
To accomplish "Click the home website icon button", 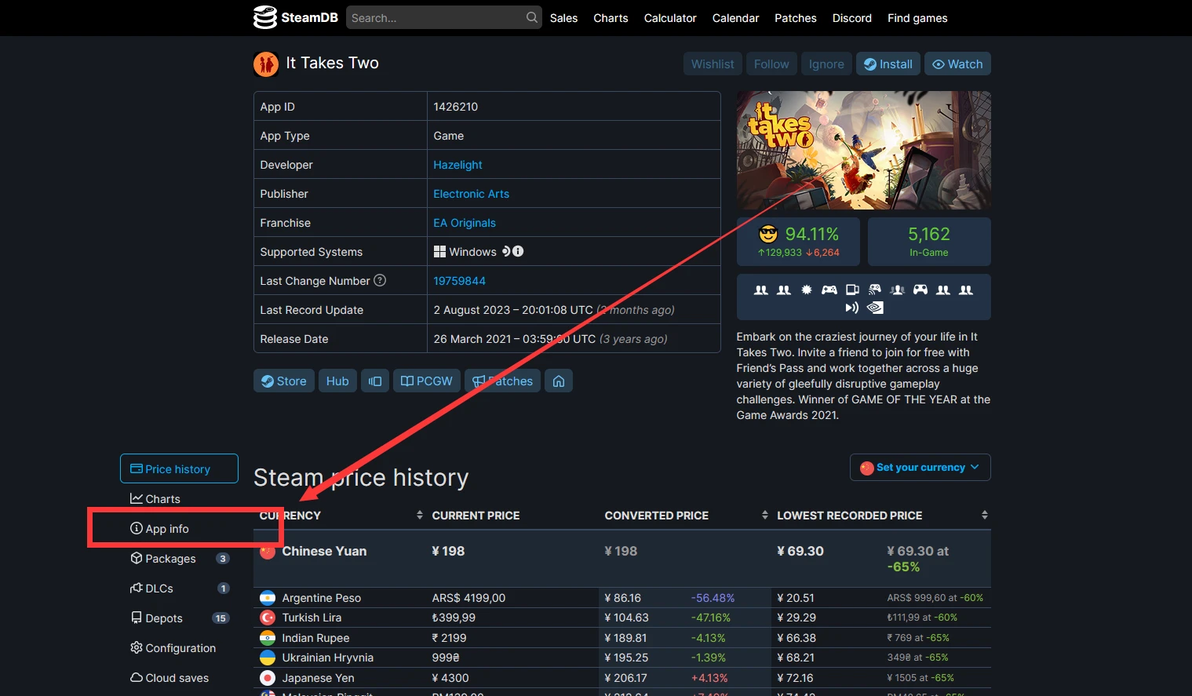I will tap(559, 381).
